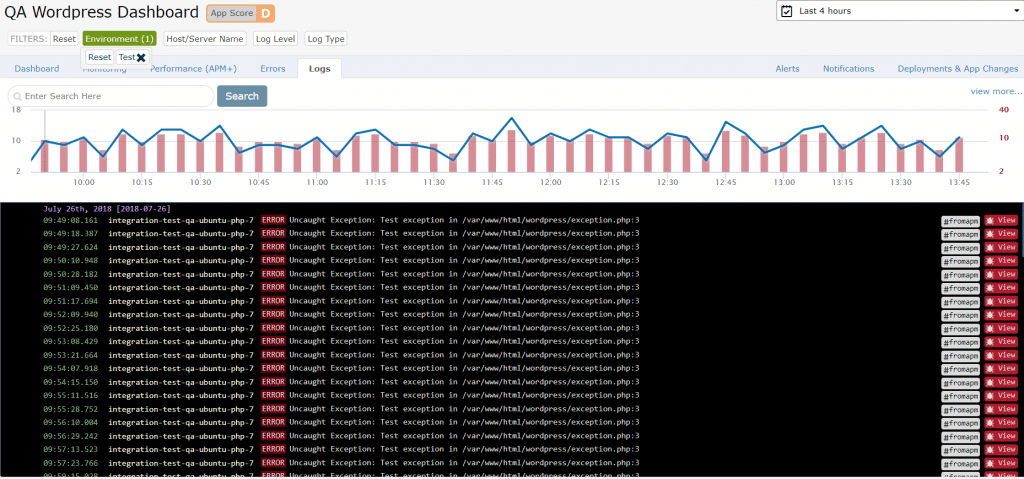Remove the Test environment filter with X
This screenshot has width=1024, height=479.
[141, 58]
